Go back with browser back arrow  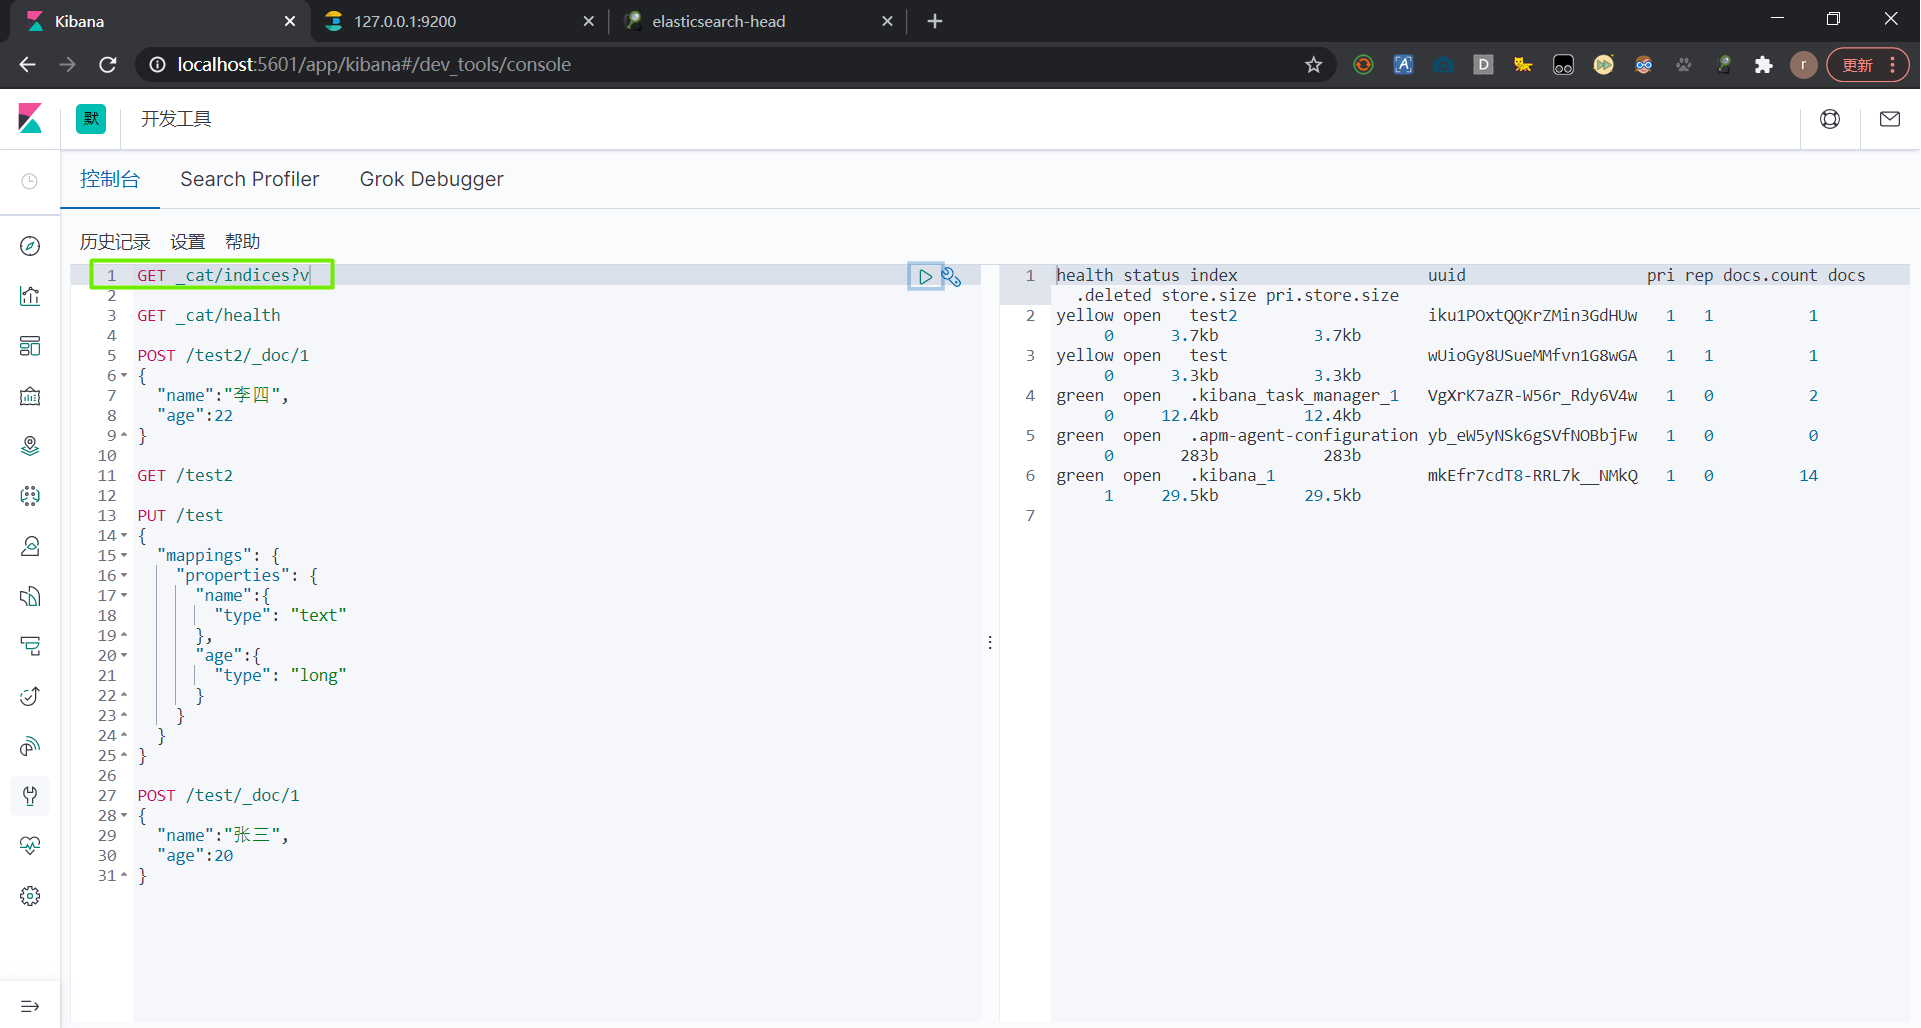27,65
